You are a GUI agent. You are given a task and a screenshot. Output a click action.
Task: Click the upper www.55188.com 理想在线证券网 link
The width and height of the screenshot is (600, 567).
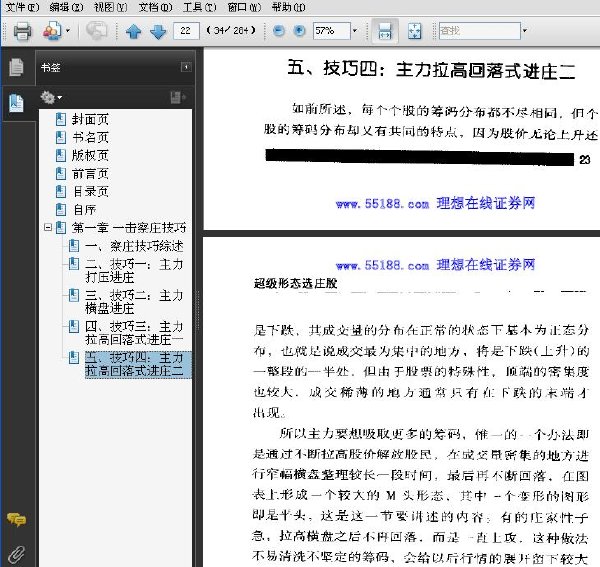435,204
